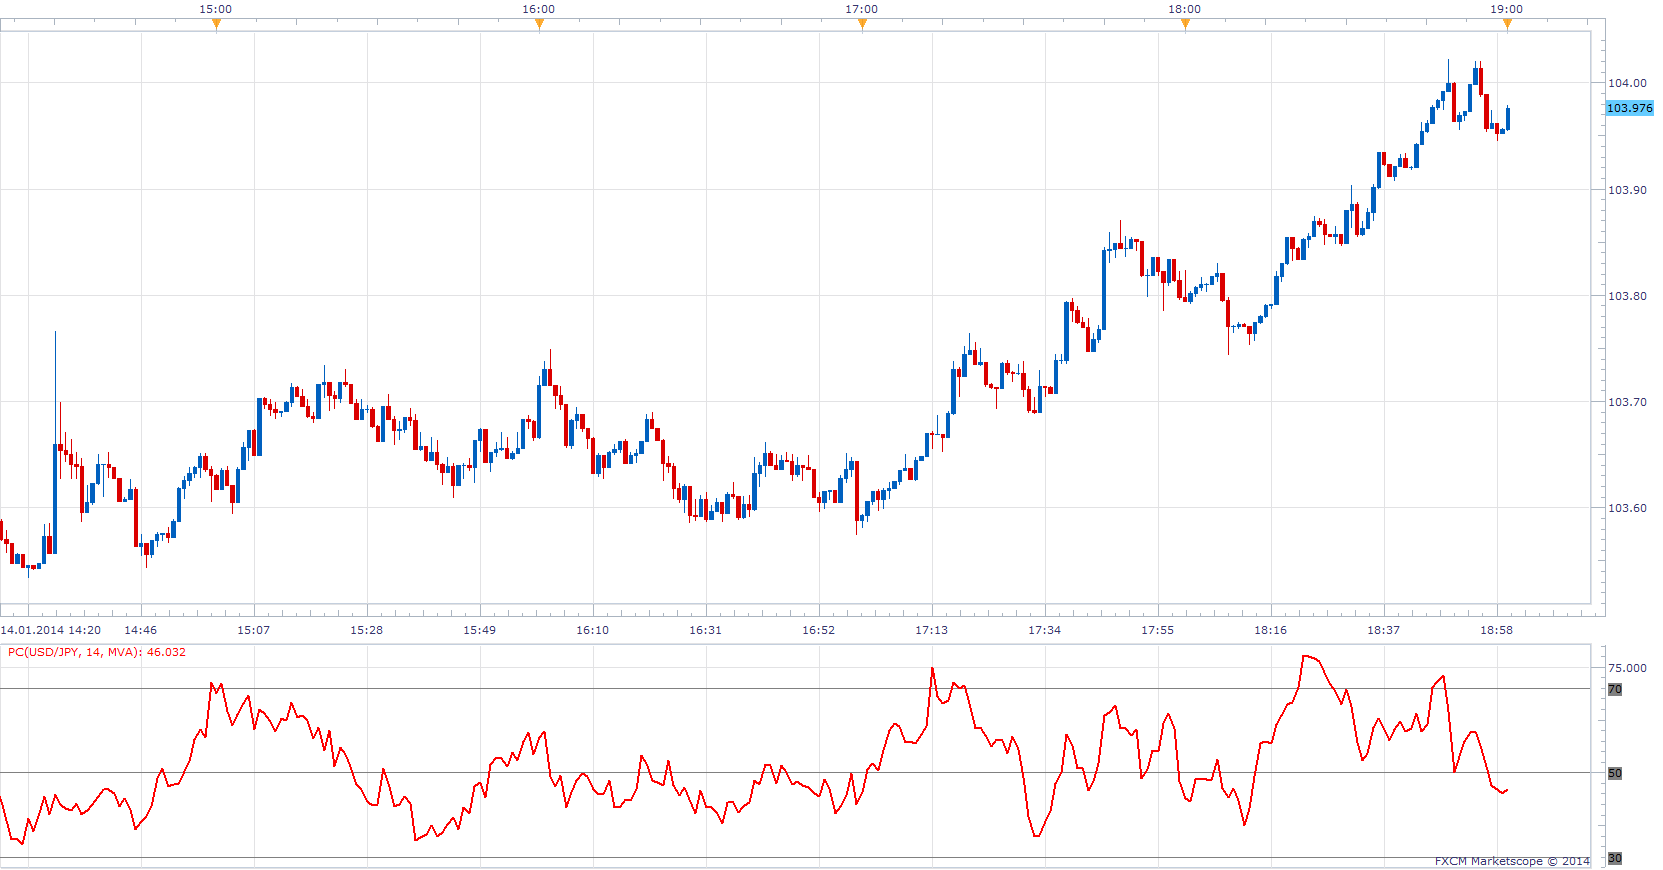This screenshot has height=870, width=1663.
Task: Click the indicator label PC(USD/JPY, 14, MVA)
Action: [75, 652]
